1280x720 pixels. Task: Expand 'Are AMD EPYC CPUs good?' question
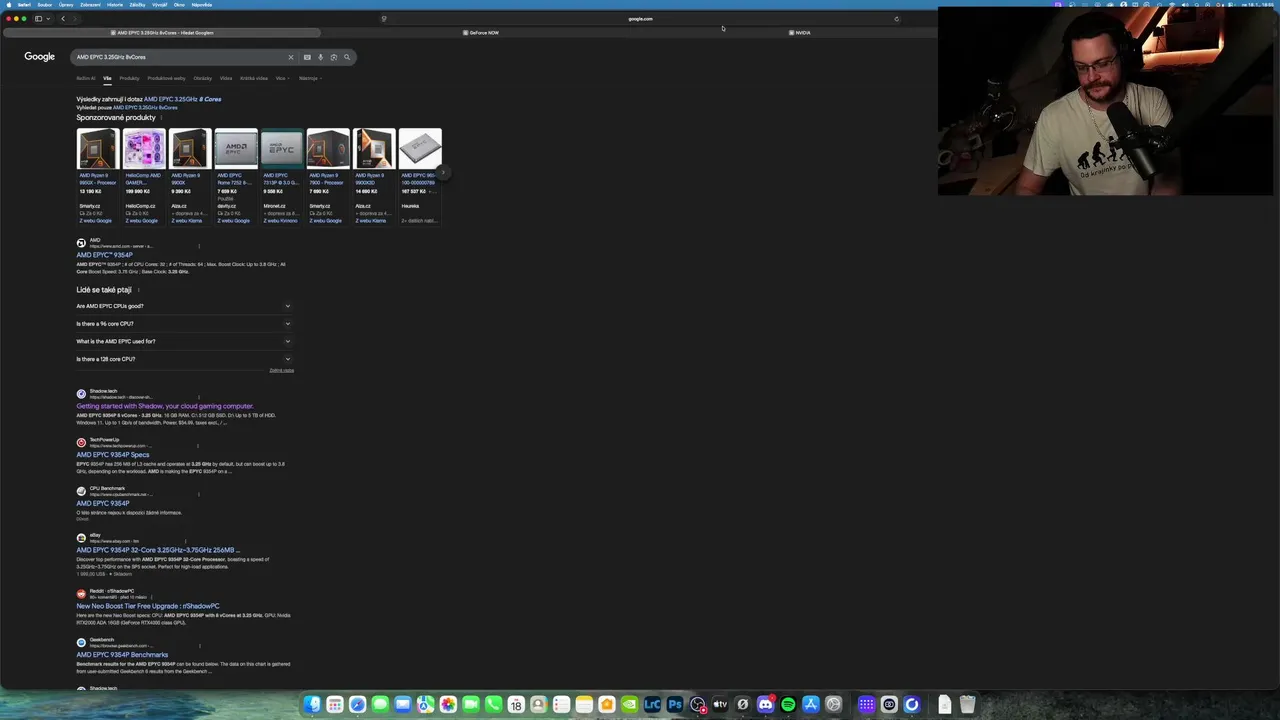coord(185,306)
